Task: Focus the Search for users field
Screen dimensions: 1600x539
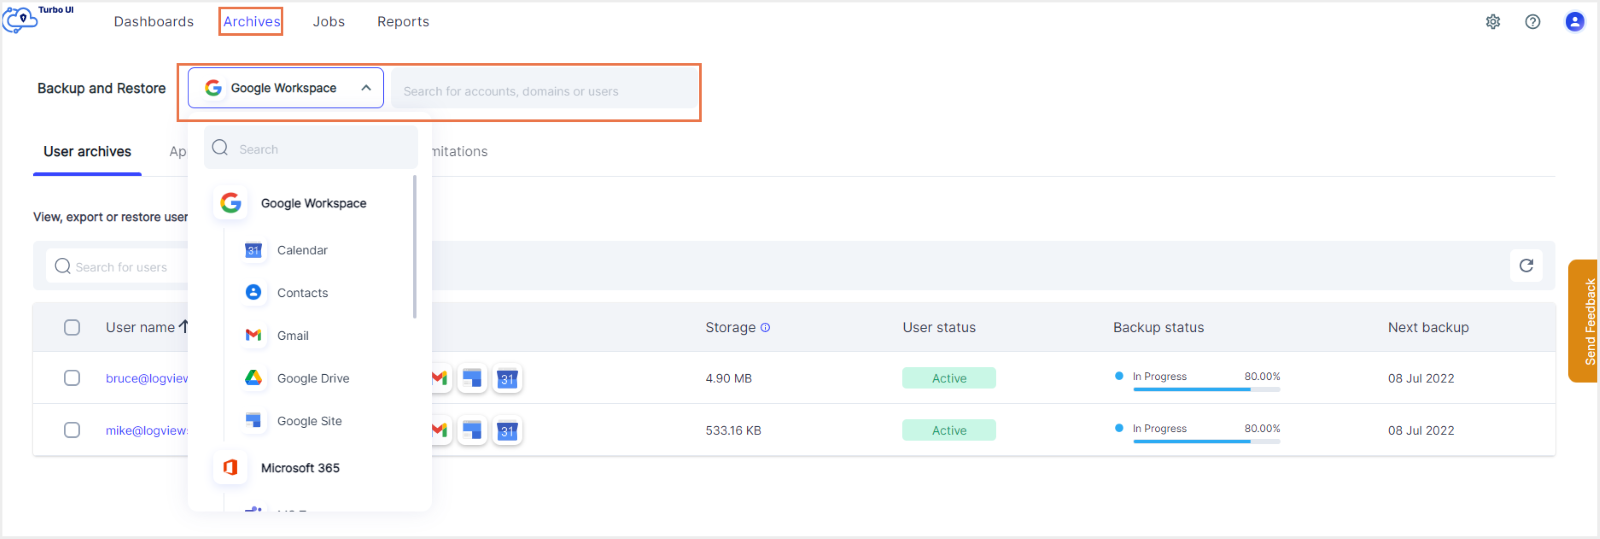Action: 117,266
